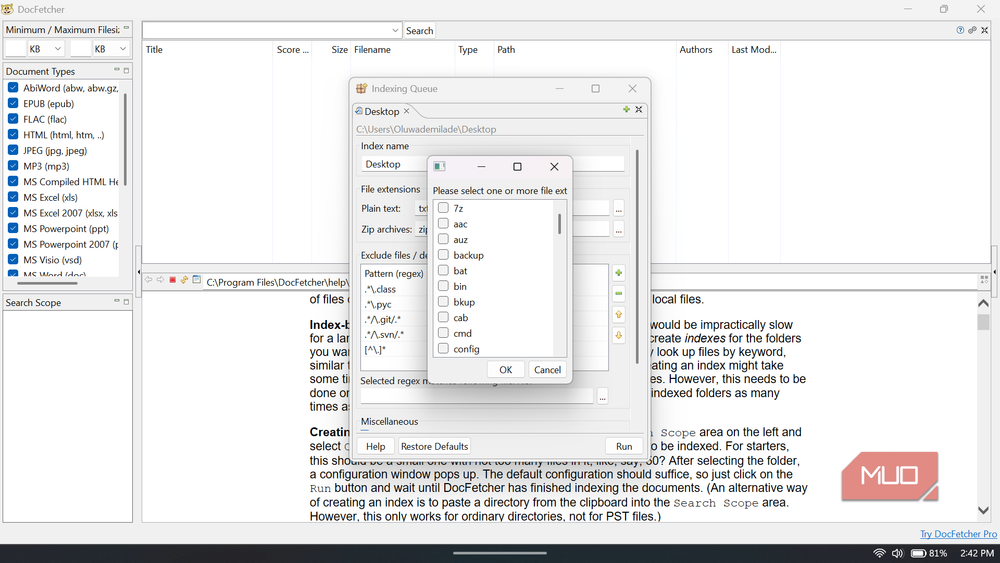This screenshot has width=1000, height=563.
Task: Click the HTML viewer toggle icon at the preview bar's right end
Action: [x=984, y=280]
